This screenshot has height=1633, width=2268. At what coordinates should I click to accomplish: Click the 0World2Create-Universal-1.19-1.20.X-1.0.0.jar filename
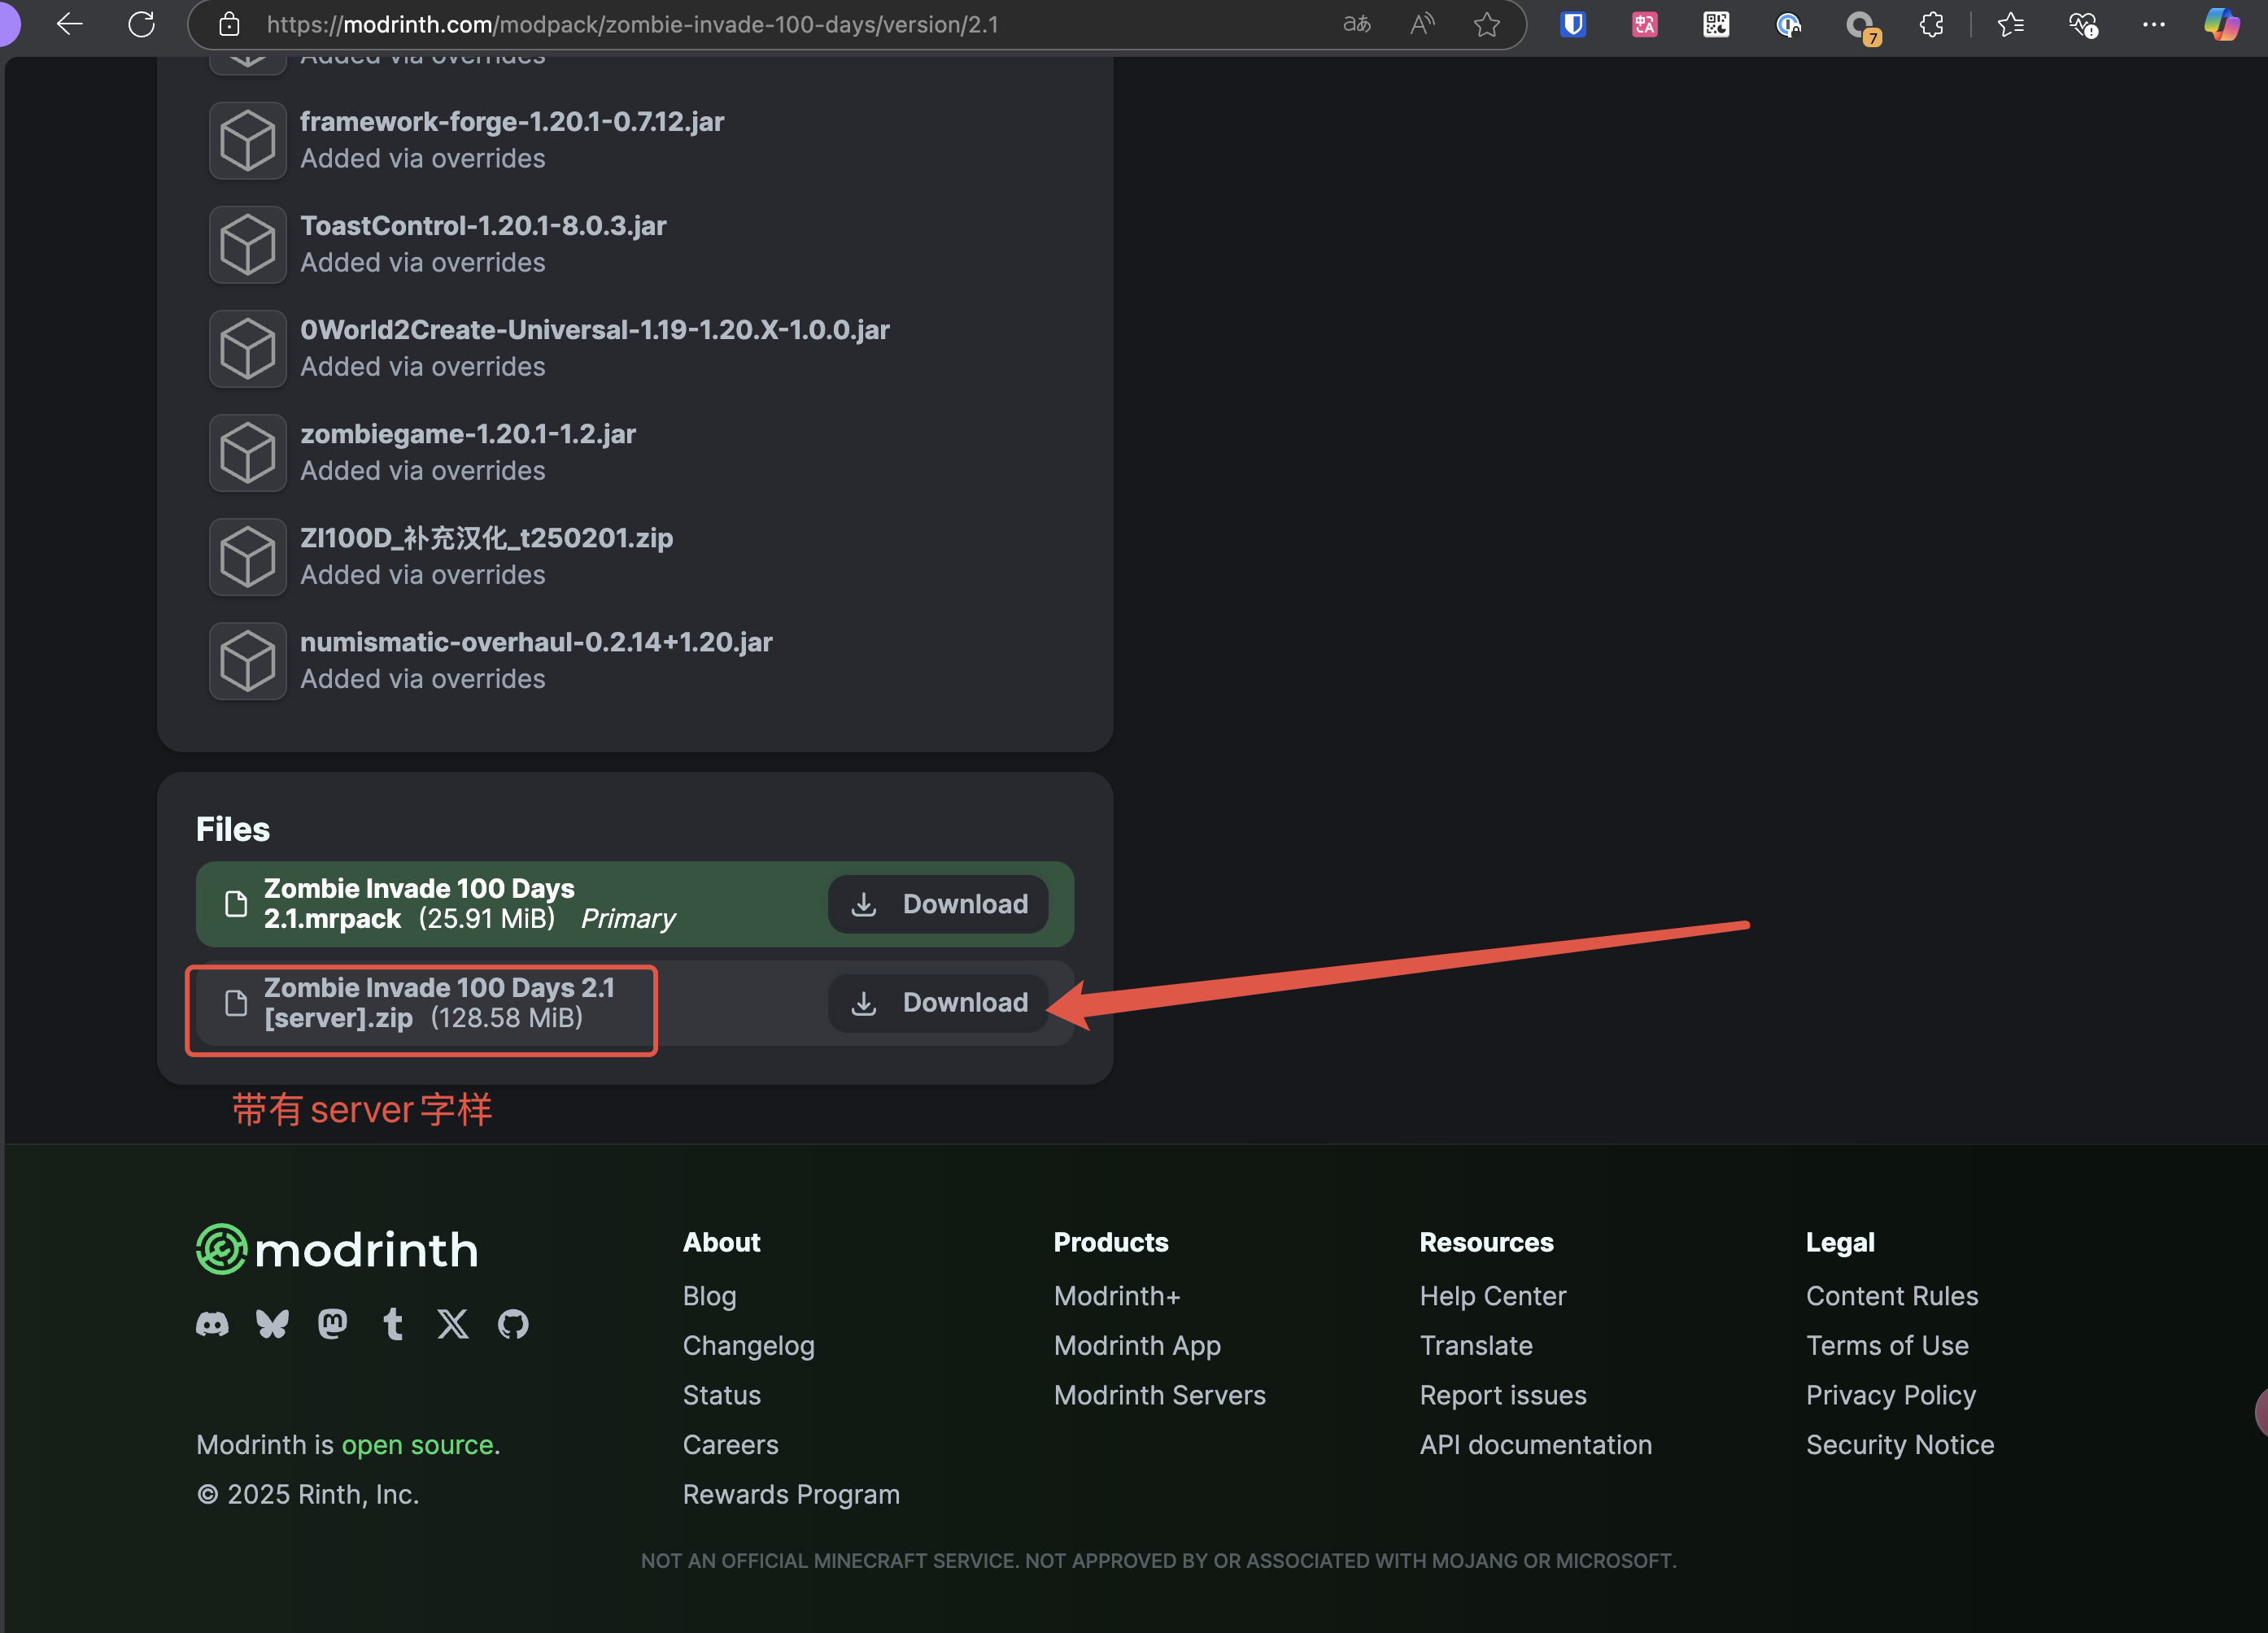(x=594, y=329)
